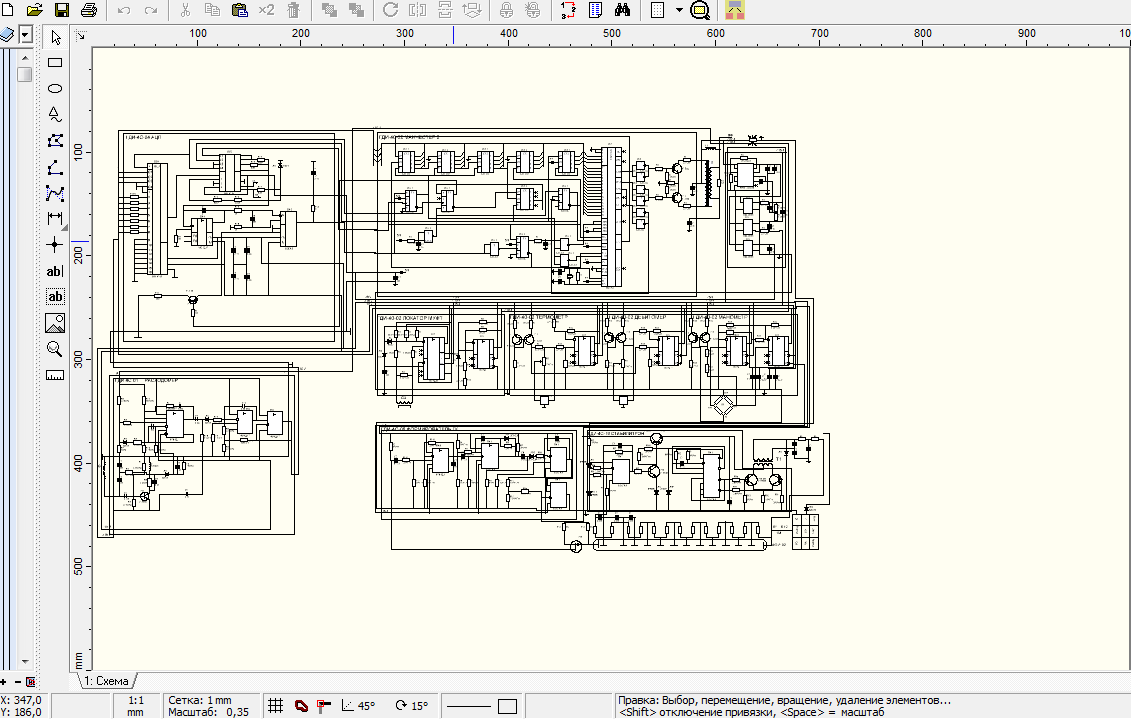Open a file with the folder icon
Screen dimensions: 1131x719
(x=34, y=9)
